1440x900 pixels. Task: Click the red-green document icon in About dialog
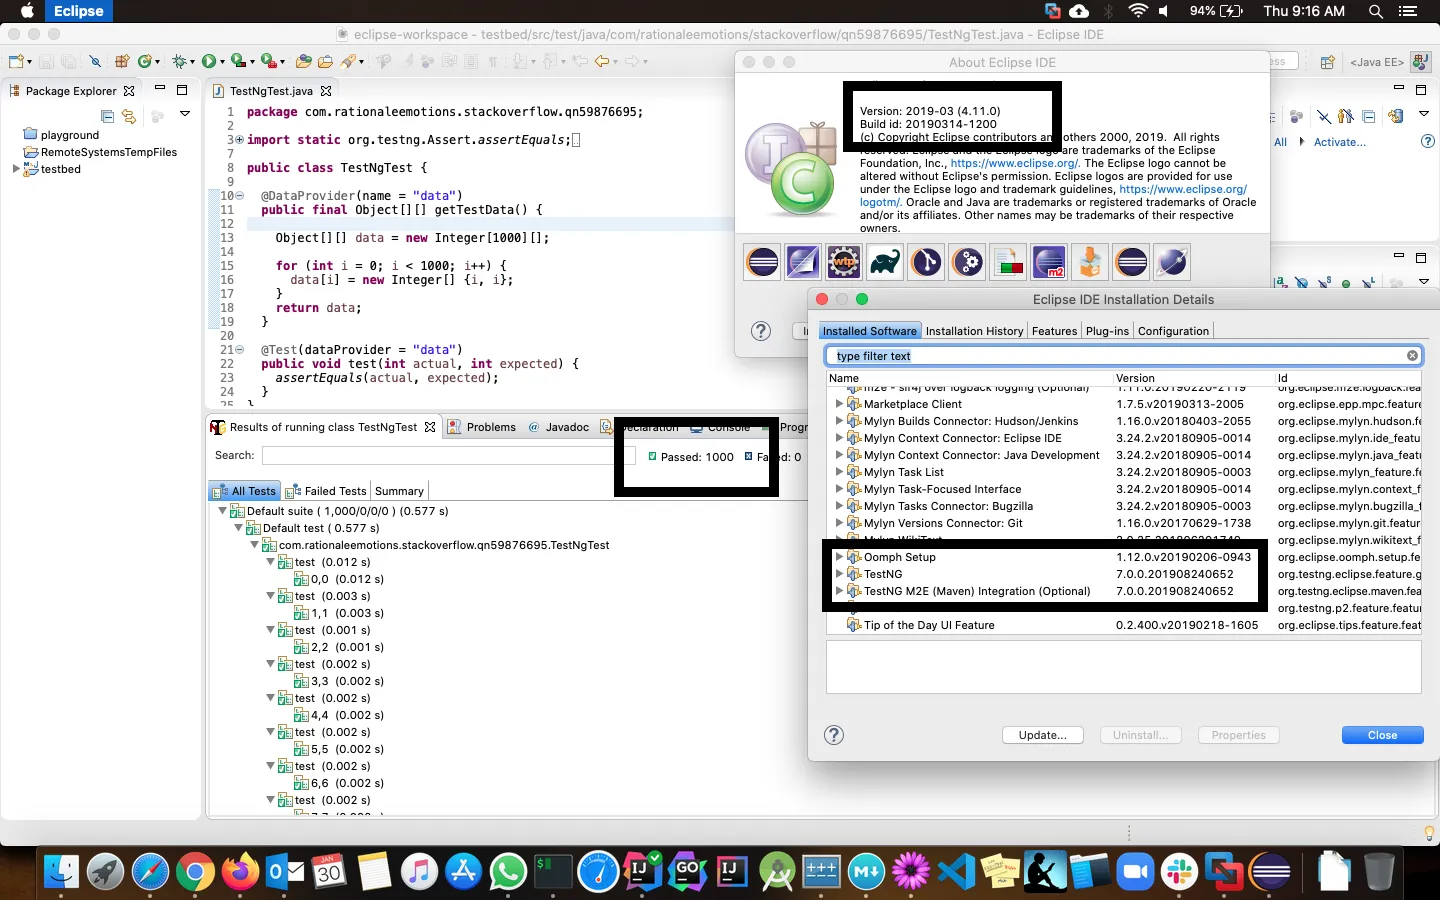tap(1008, 262)
